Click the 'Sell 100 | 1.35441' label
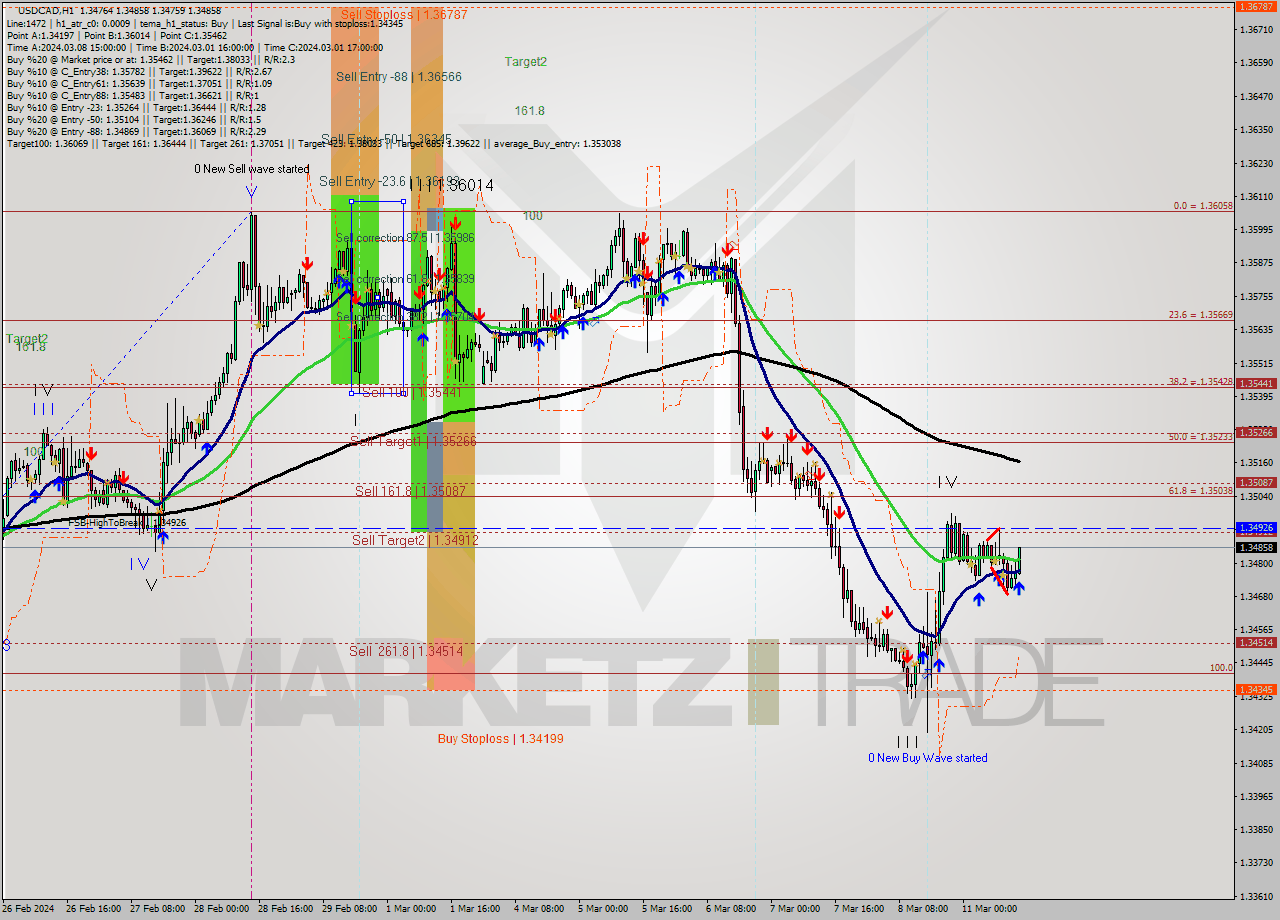 click(411, 393)
